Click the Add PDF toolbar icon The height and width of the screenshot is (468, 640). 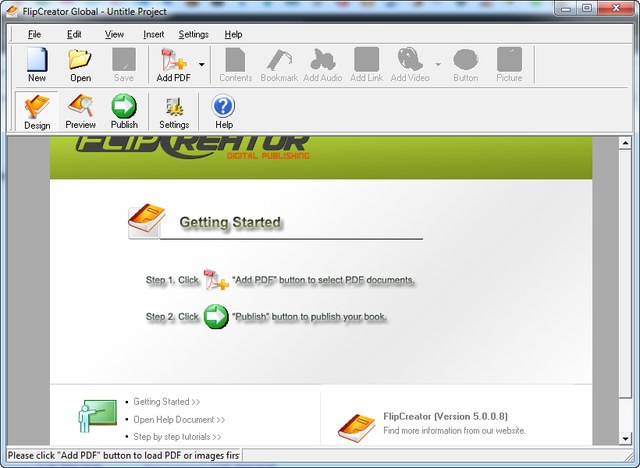tap(172, 63)
